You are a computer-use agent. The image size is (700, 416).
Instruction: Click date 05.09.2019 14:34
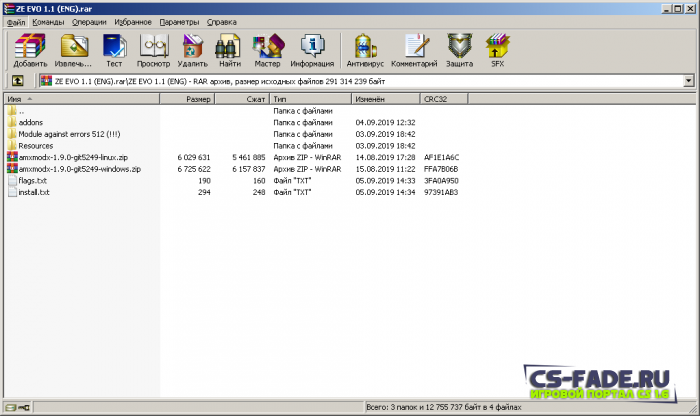click(x=385, y=192)
